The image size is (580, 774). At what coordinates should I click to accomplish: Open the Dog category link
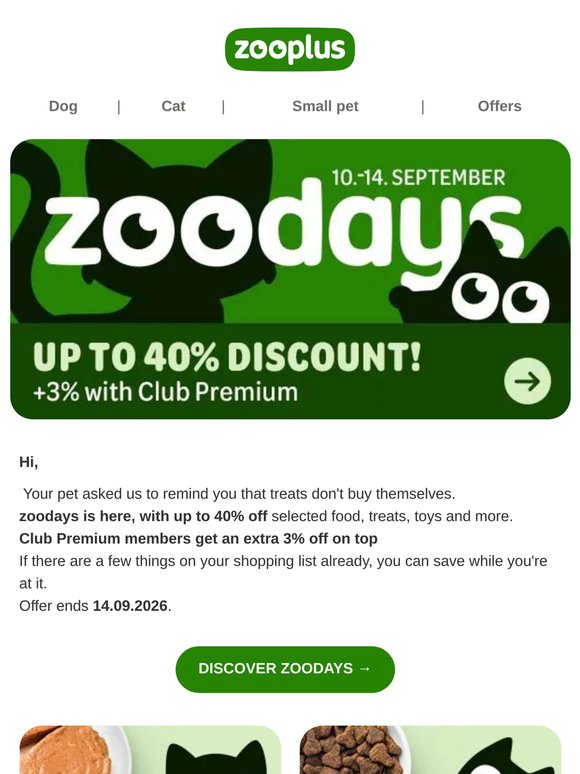63,106
